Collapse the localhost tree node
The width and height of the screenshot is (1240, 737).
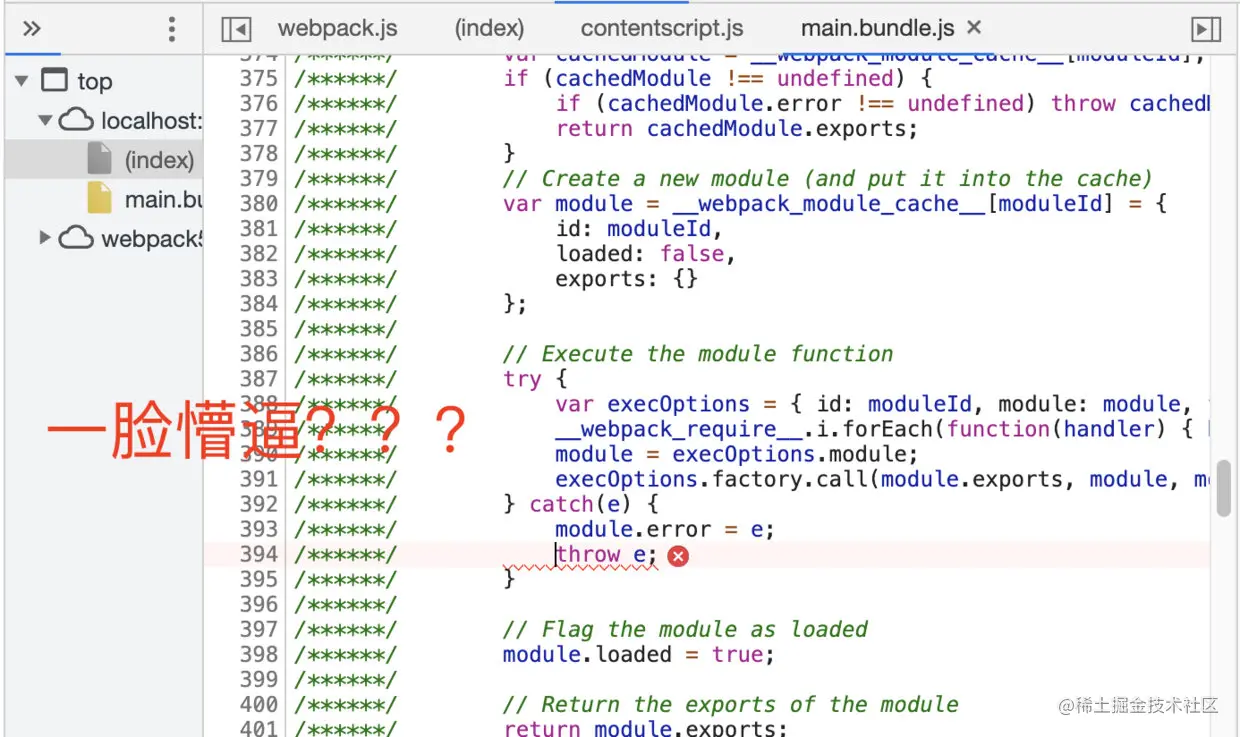[45, 121]
